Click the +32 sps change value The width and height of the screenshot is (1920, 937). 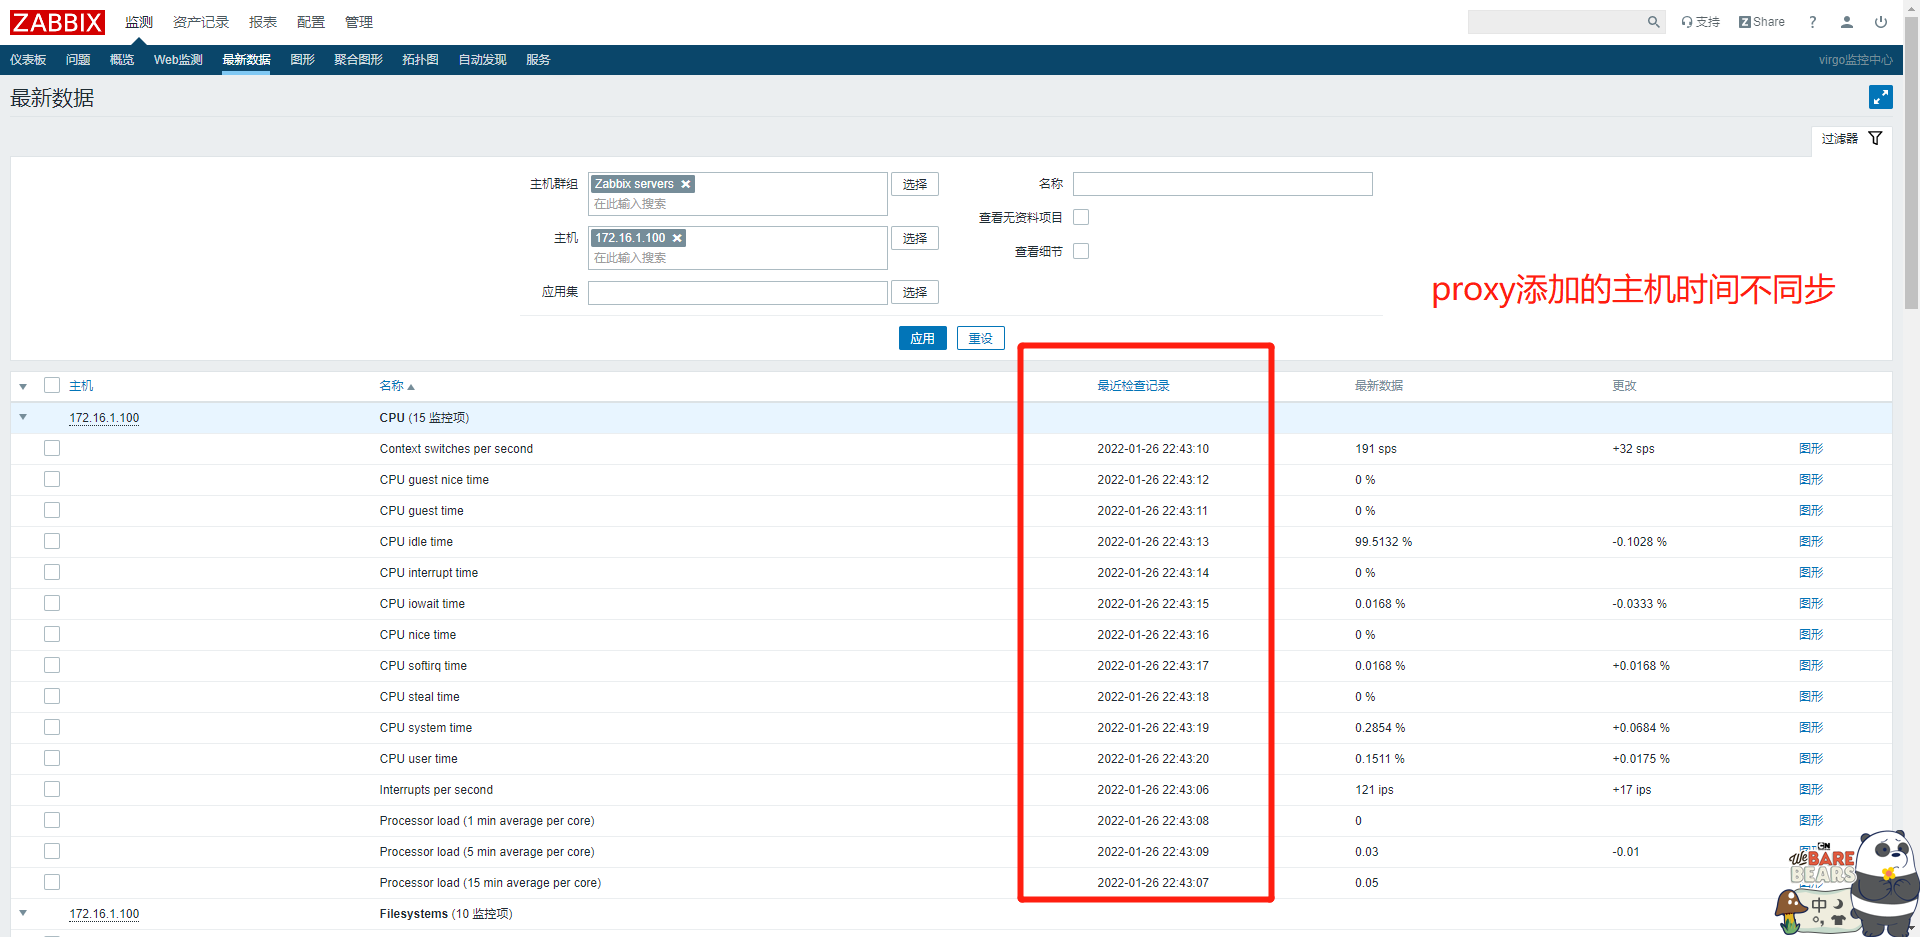click(x=1633, y=449)
